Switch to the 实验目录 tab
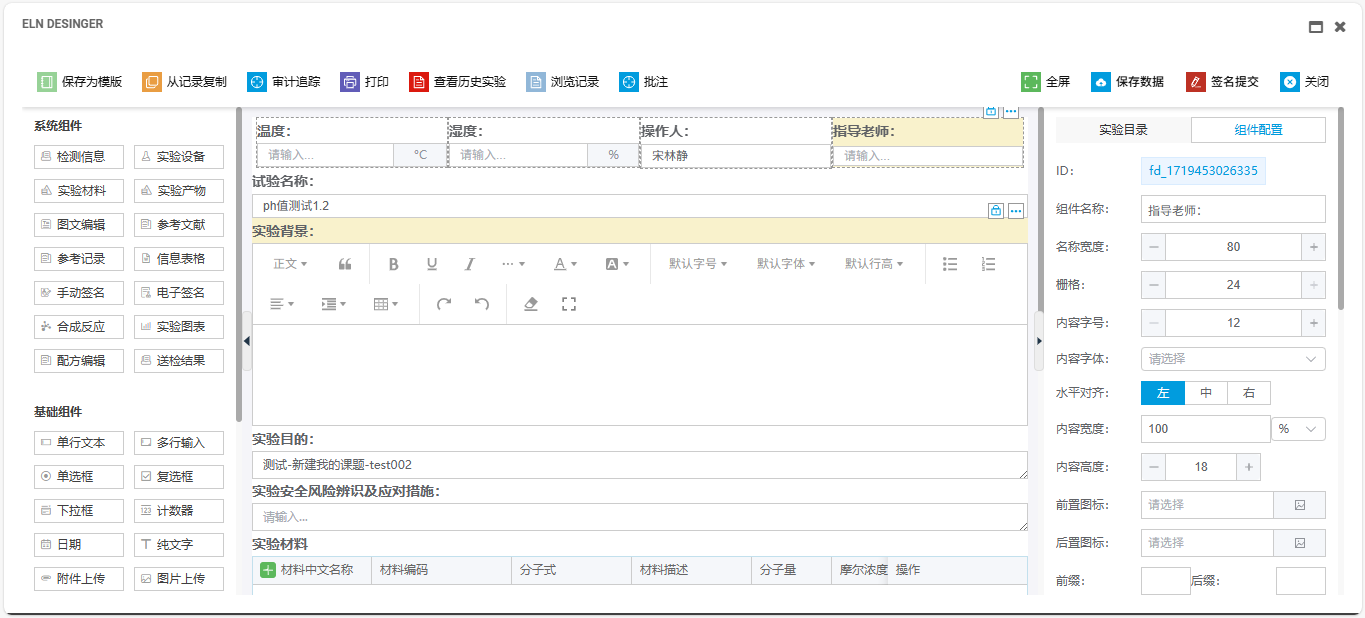1365x618 pixels. tap(1123, 130)
